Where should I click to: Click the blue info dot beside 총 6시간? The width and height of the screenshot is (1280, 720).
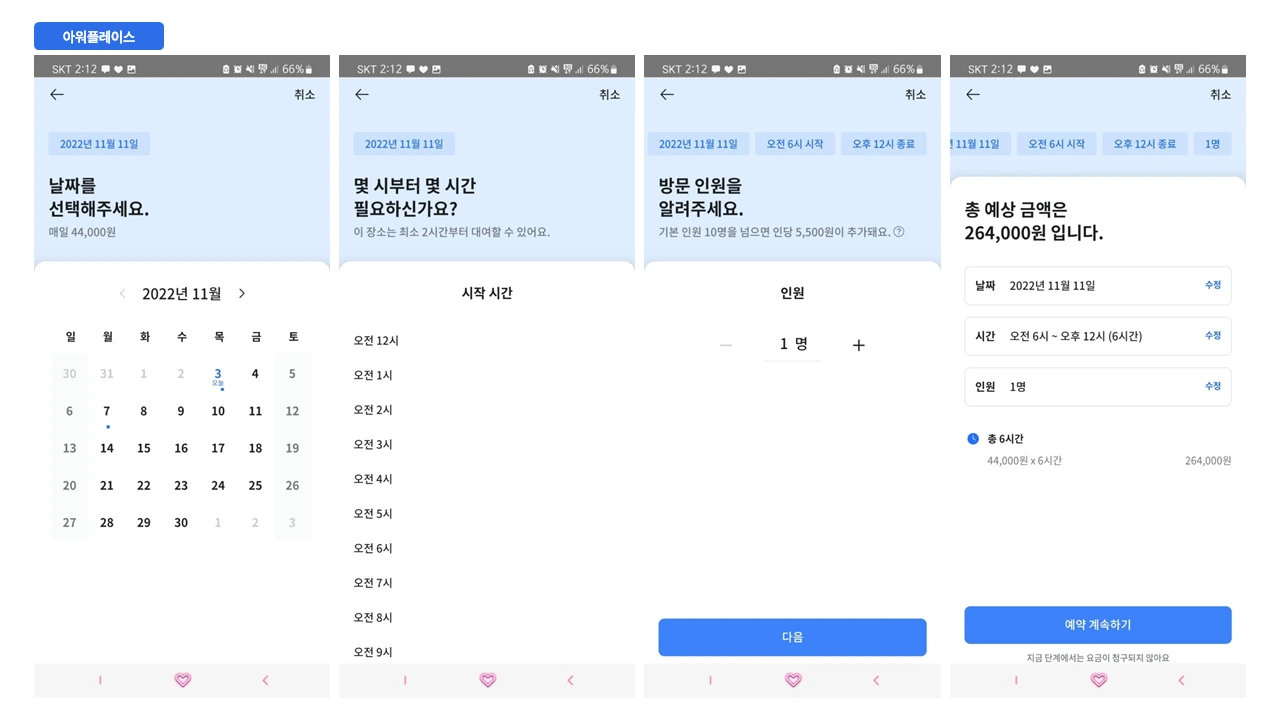tap(972, 438)
